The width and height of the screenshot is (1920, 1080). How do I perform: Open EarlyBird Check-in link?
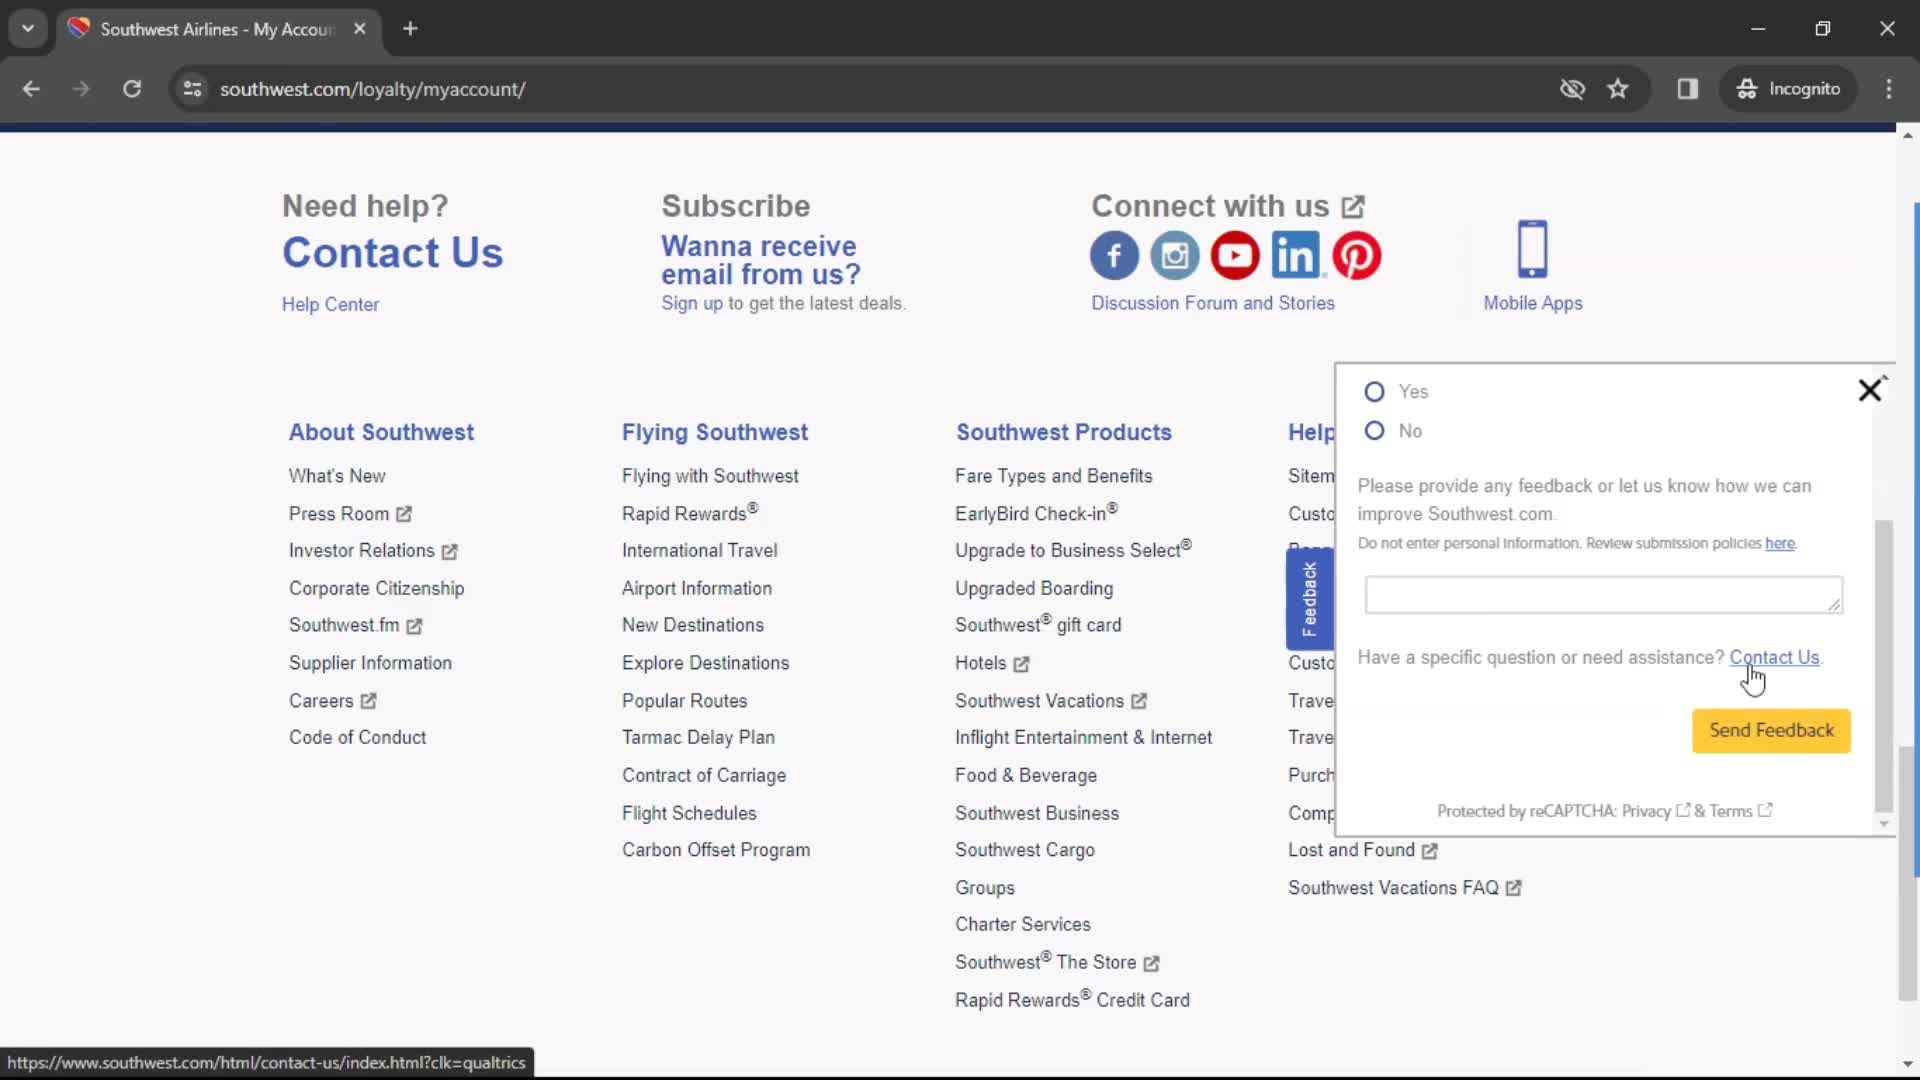(x=1036, y=513)
